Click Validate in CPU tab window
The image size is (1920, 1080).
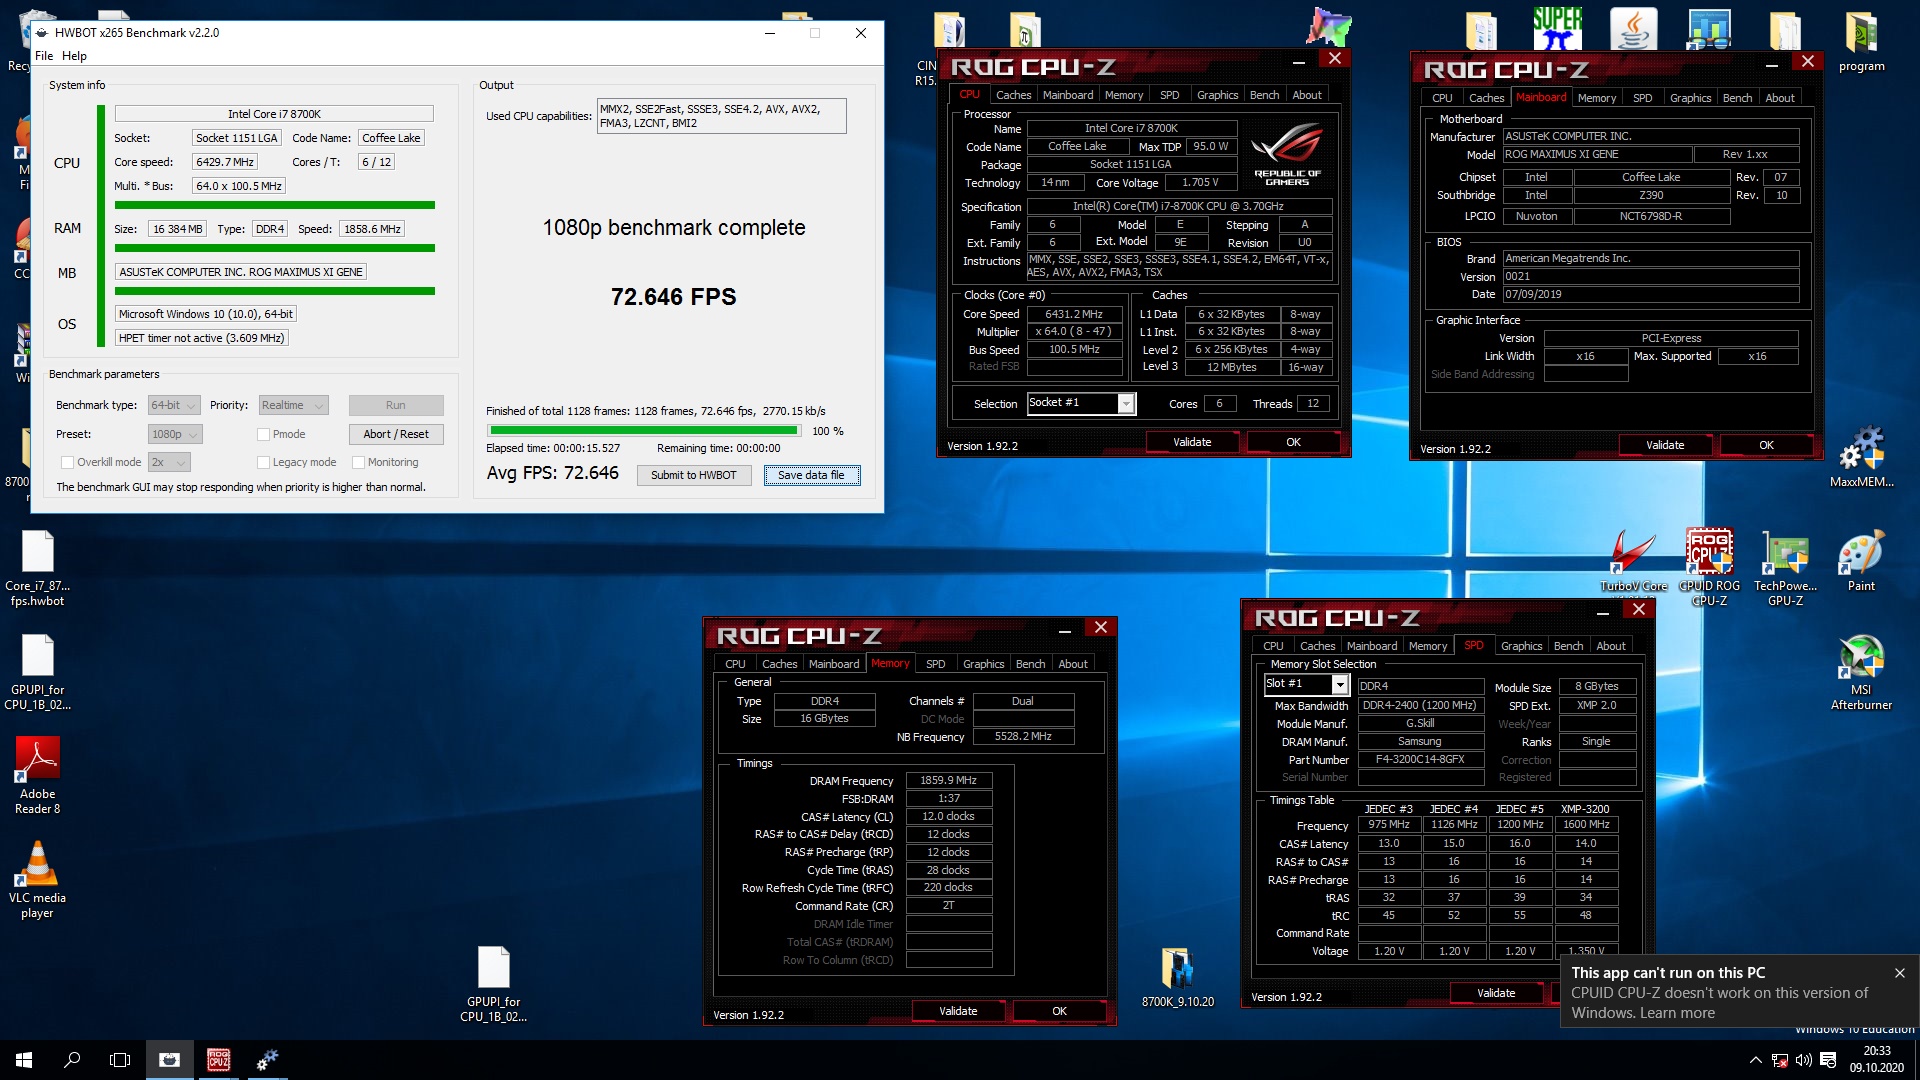(1192, 442)
